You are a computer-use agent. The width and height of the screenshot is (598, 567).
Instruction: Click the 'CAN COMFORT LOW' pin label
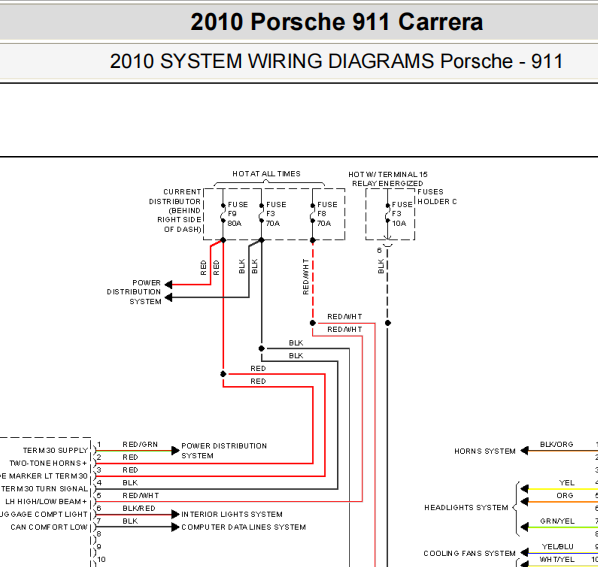[49, 527]
